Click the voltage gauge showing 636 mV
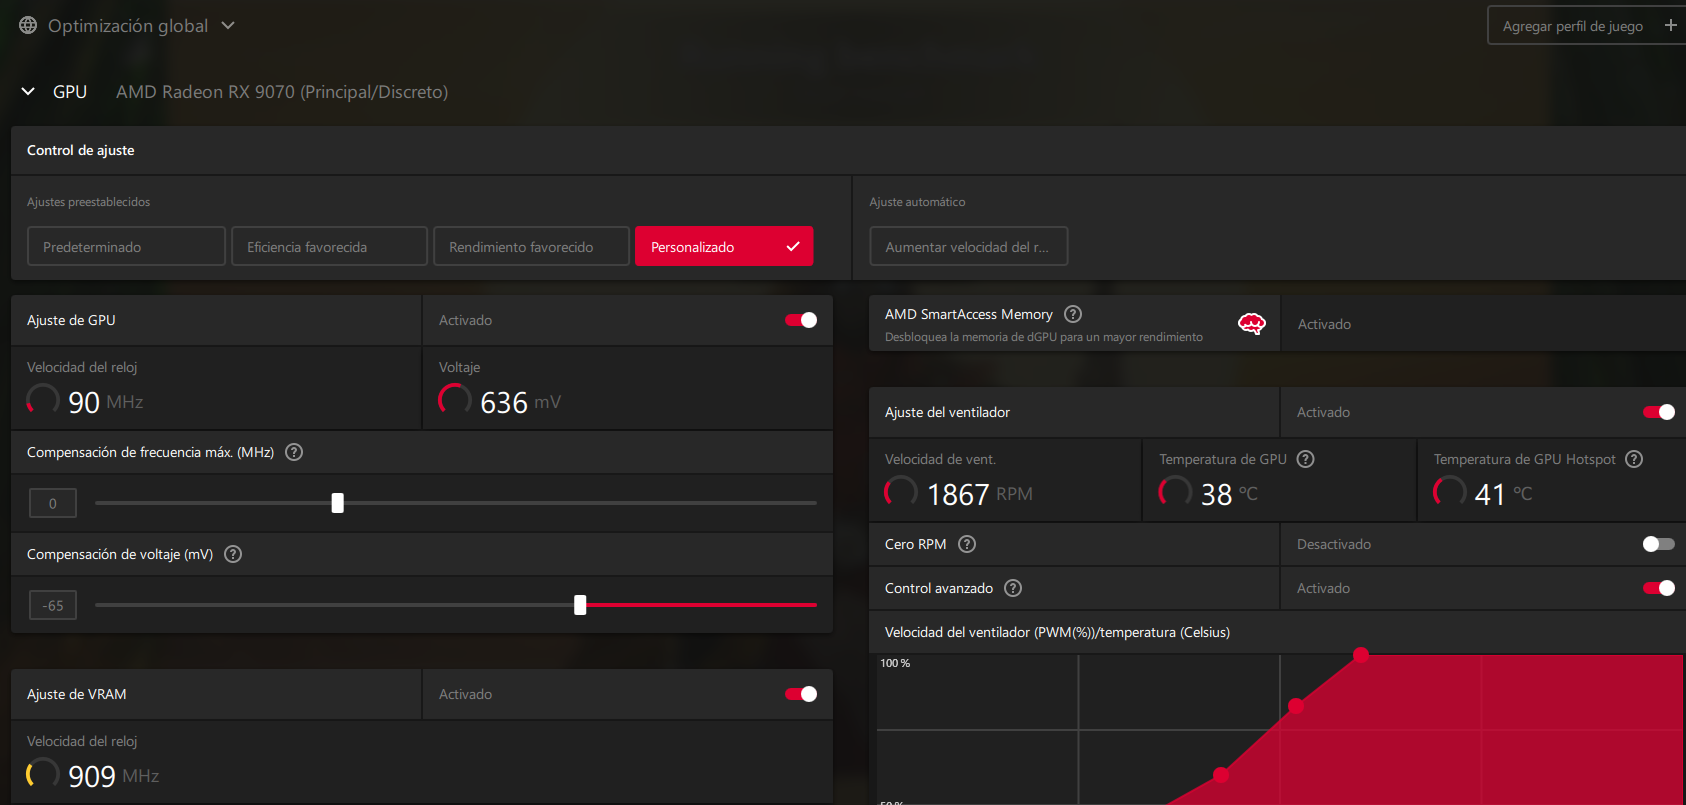This screenshot has height=805, width=1686. pos(455,400)
